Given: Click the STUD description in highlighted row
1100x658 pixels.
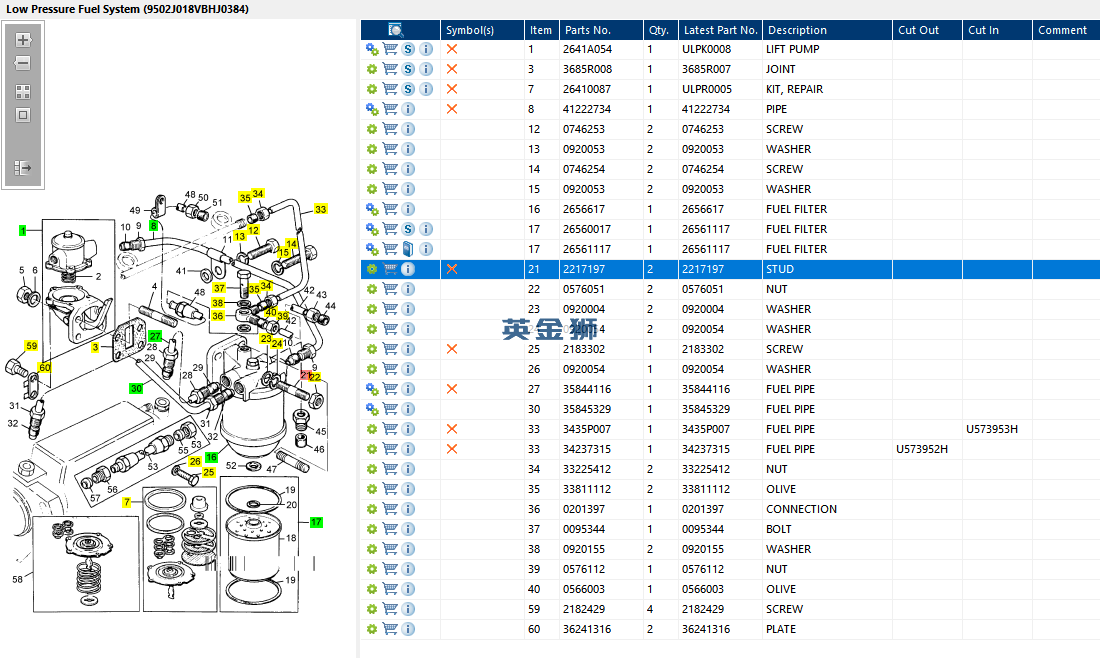Looking at the screenshot, I should [x=780, y=269].
